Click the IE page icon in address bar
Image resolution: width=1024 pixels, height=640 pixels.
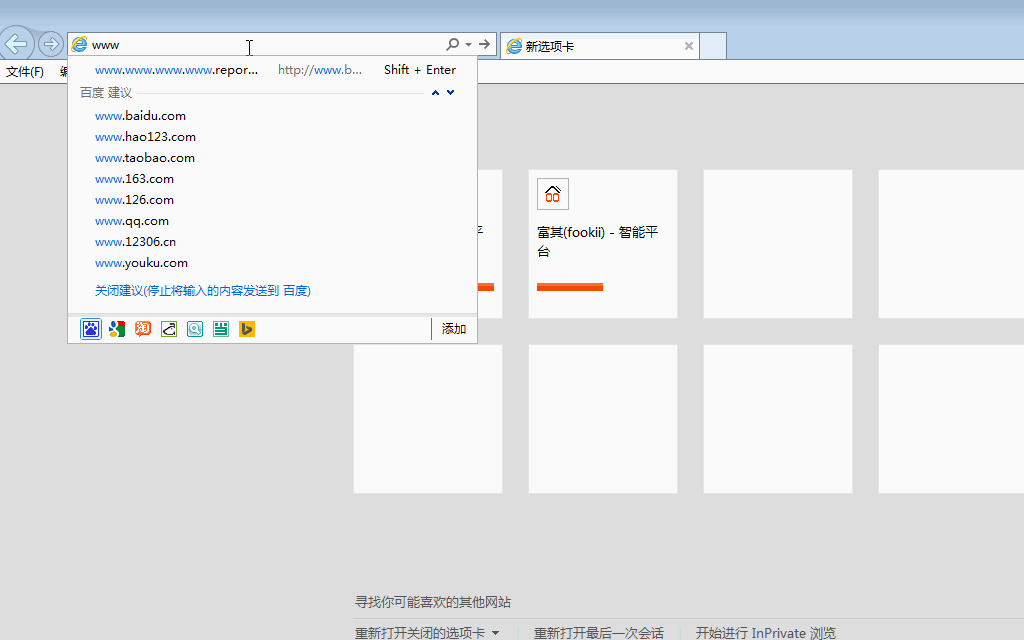(79, 44)
